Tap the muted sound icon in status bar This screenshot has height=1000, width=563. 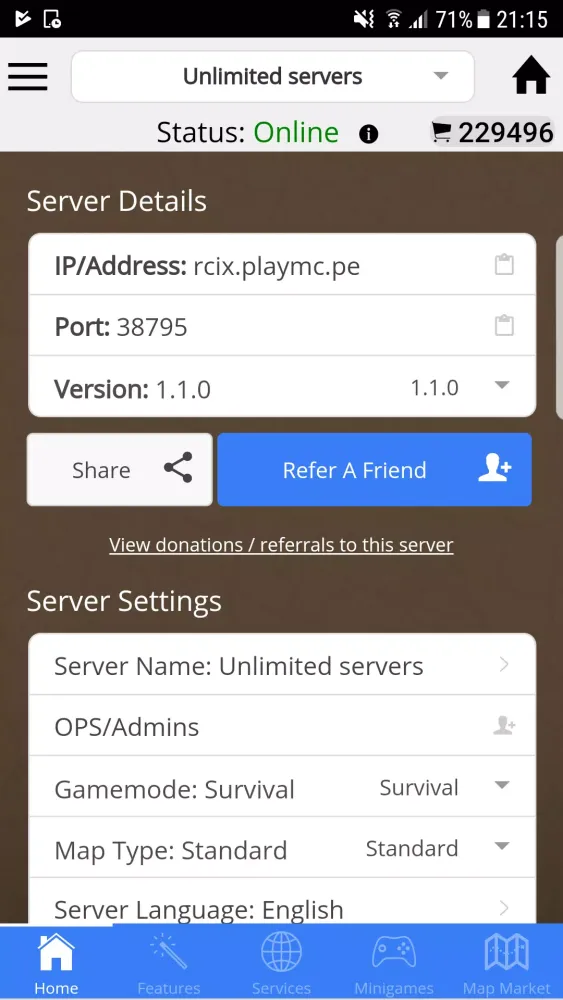click(x=364, y=19)
